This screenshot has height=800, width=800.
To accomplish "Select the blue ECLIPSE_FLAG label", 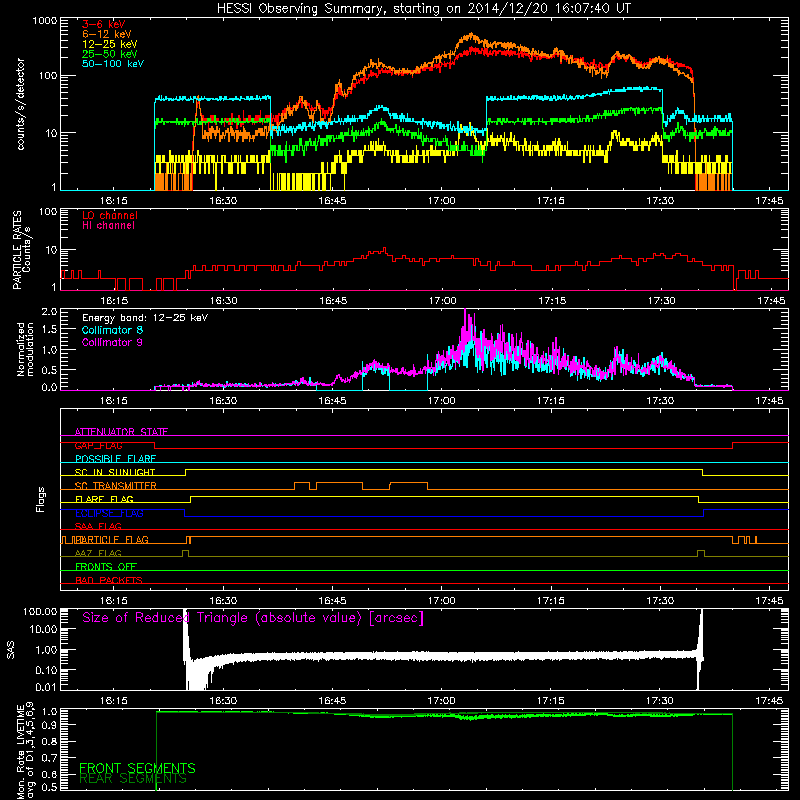I will pos(109,513).
